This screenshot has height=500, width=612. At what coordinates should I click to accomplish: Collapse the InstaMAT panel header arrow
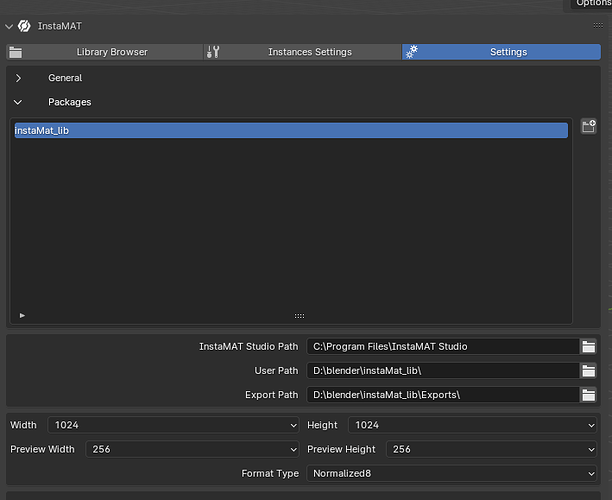(9, 26)
